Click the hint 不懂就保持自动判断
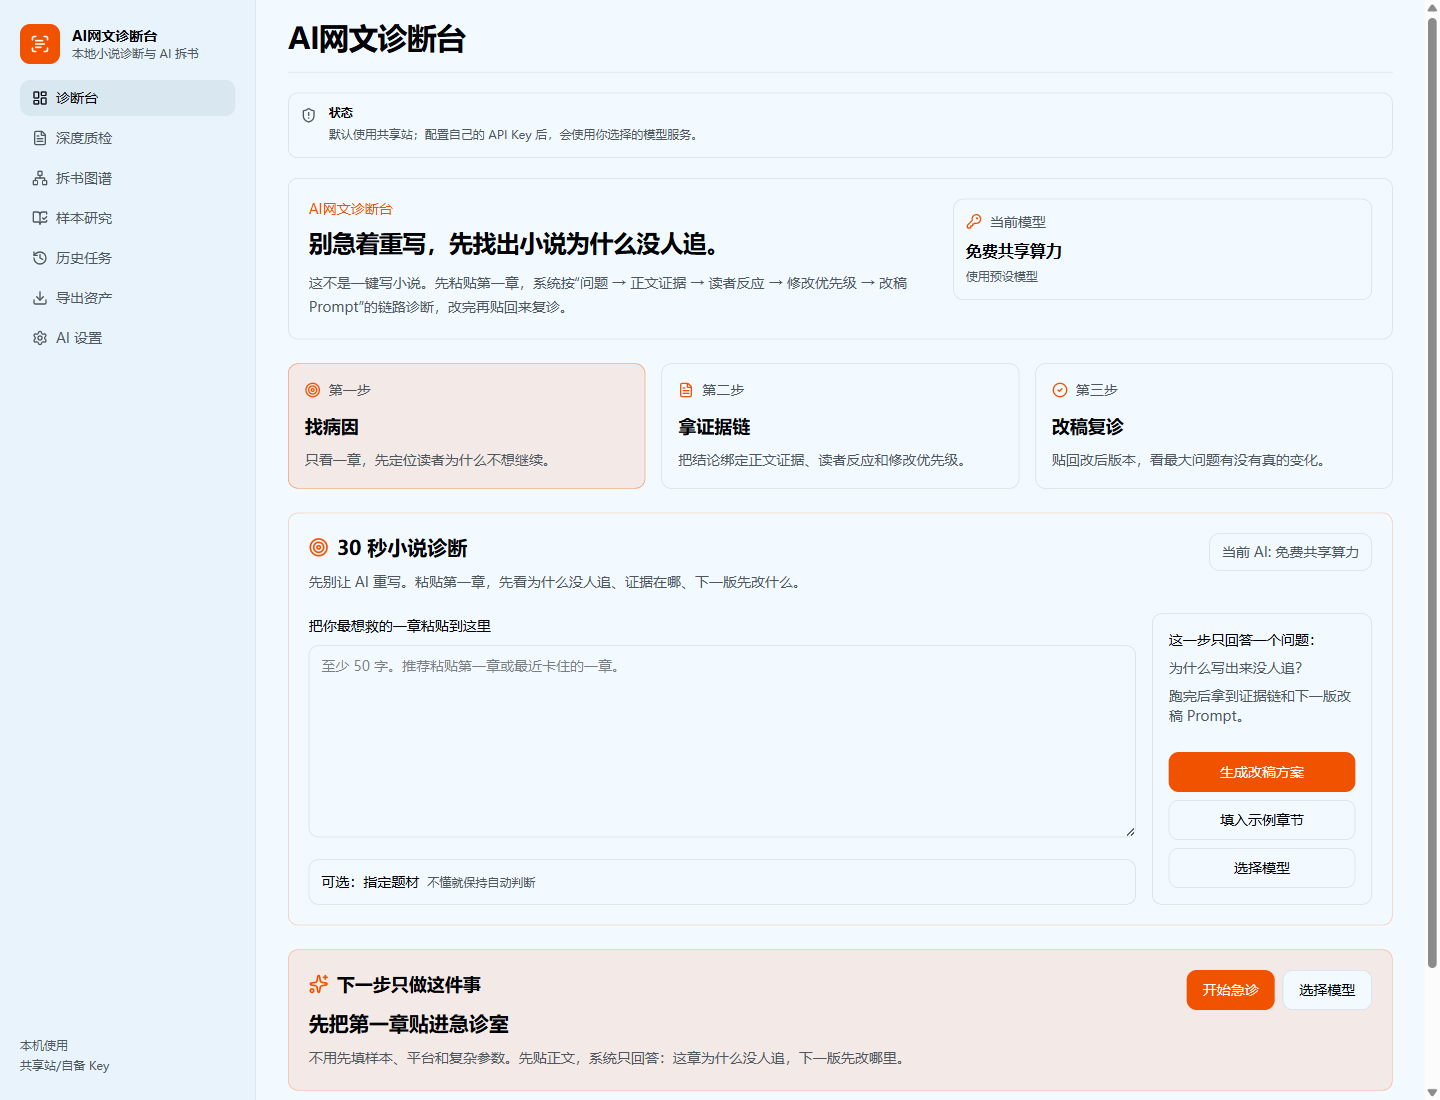This screenshot has height=1100, width=1440. point(481,883)
